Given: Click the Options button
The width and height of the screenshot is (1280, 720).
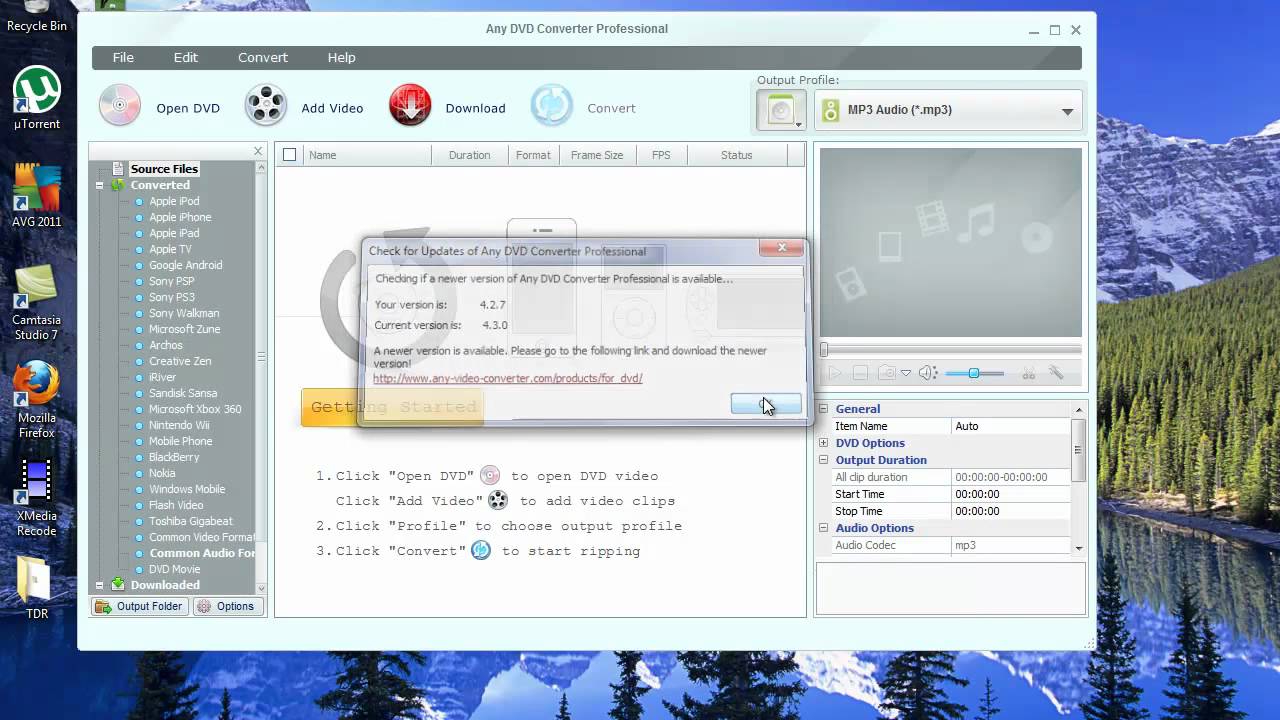Looking at the screenshot, I should pyautogui.click(x=227, y=606).
